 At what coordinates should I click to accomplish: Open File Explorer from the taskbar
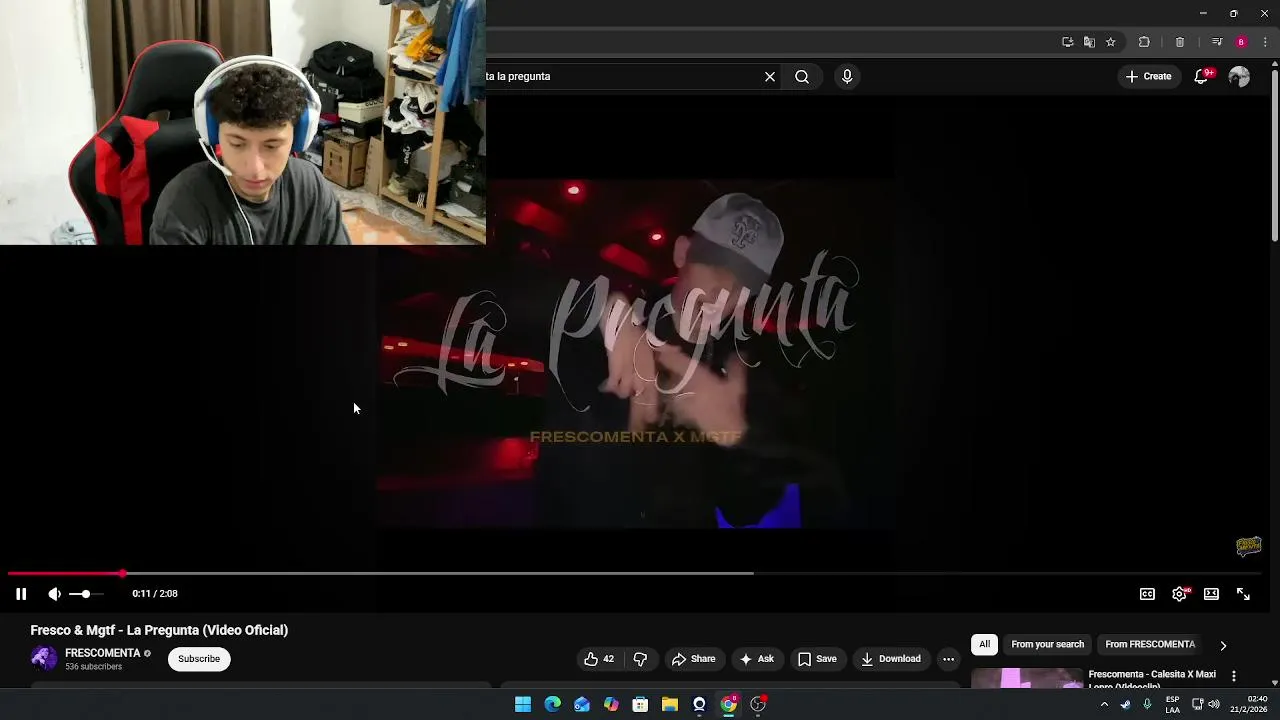click(x=670, y=704)
